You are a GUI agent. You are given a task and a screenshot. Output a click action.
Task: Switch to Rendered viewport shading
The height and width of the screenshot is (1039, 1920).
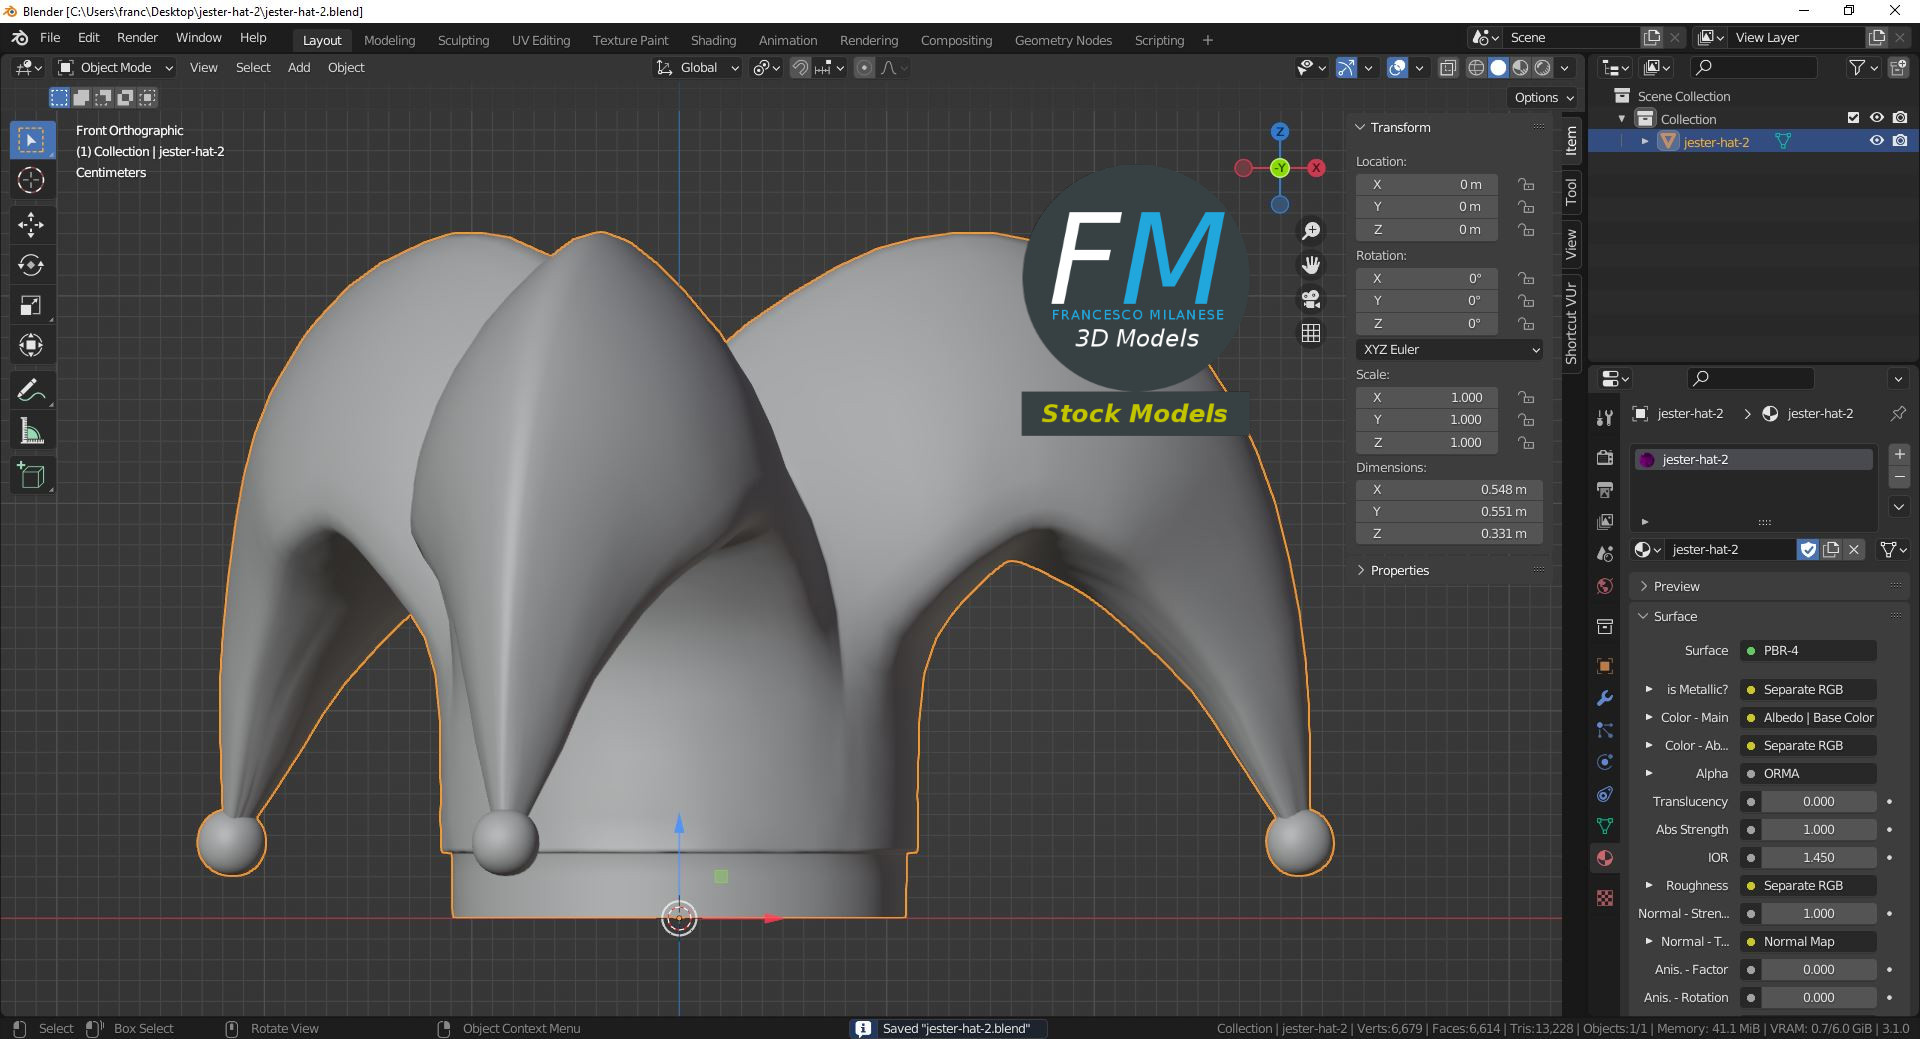tap(1542, 68)
